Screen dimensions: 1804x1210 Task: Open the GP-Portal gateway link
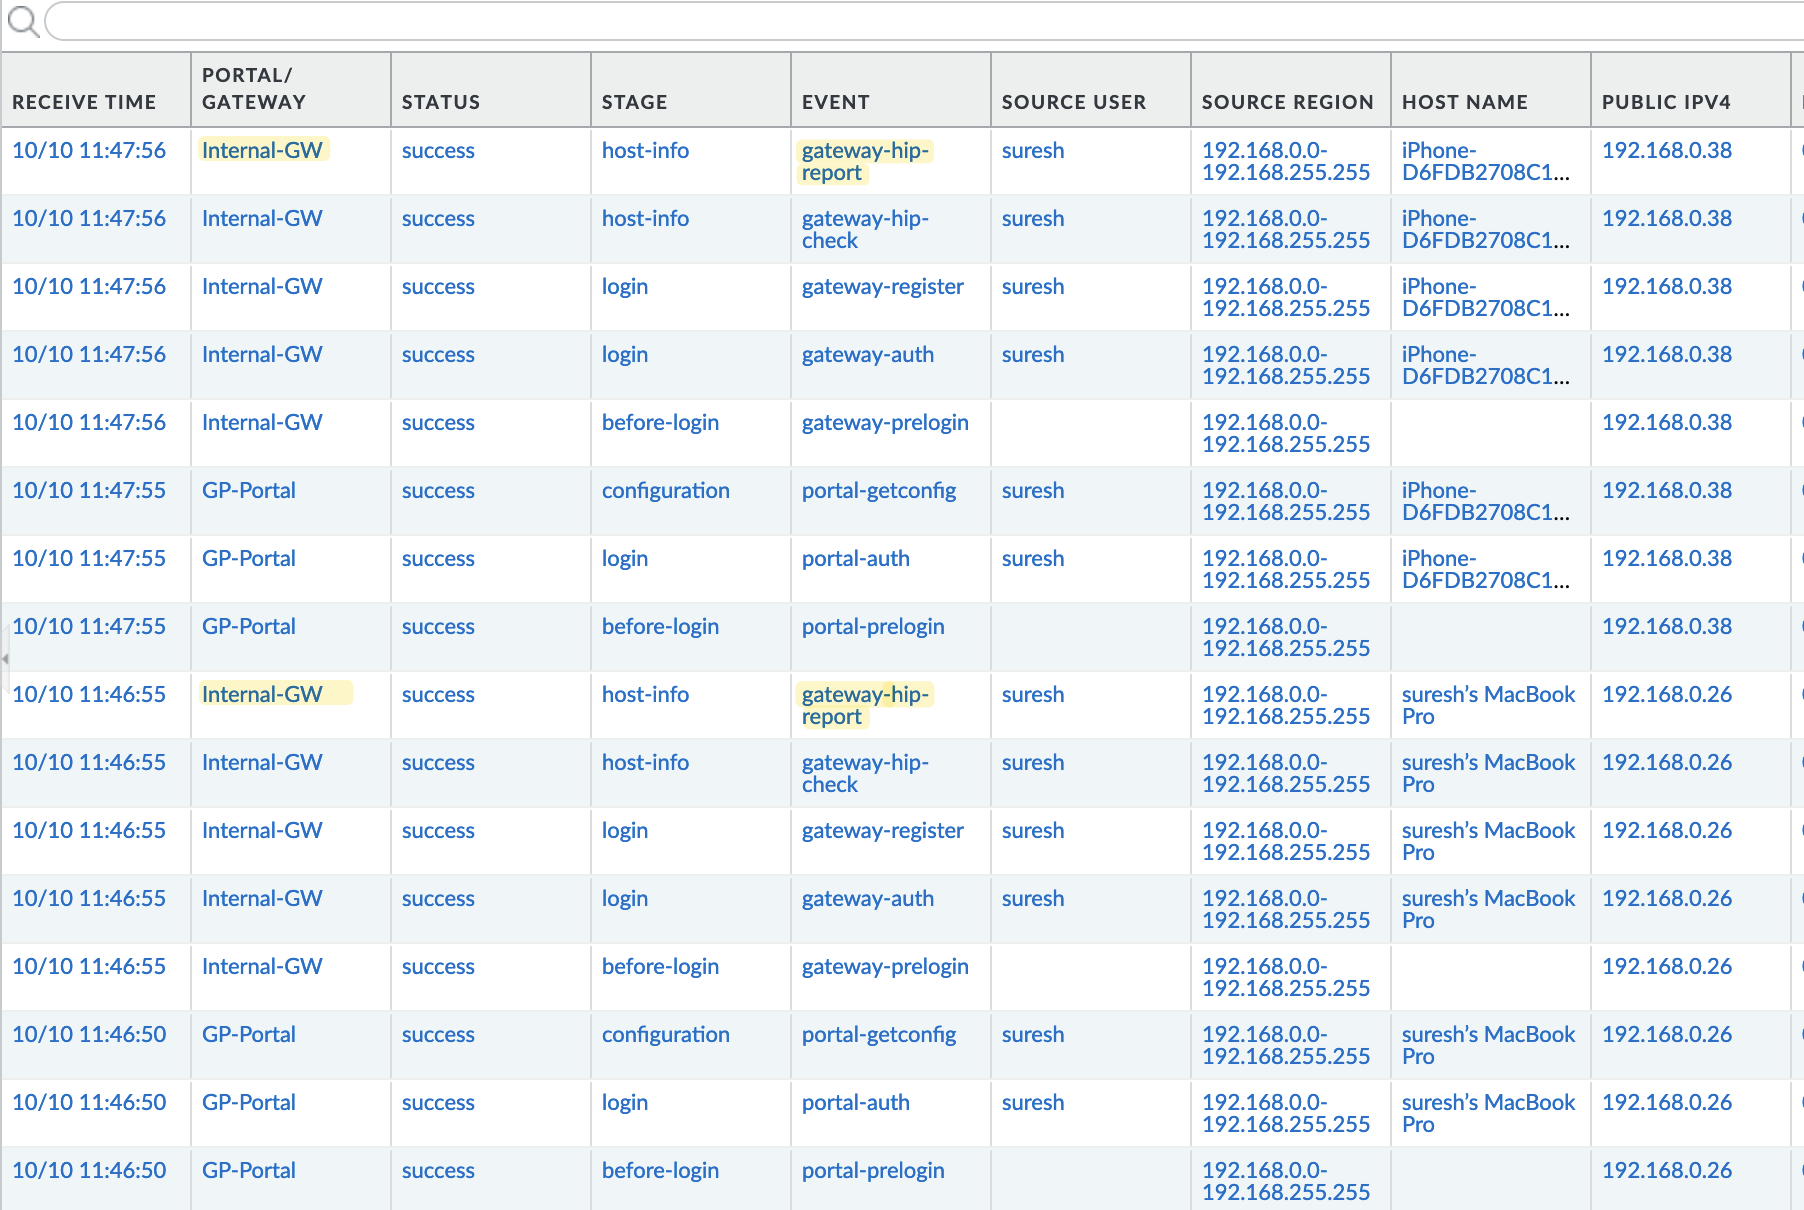click(x=249, y=490)
